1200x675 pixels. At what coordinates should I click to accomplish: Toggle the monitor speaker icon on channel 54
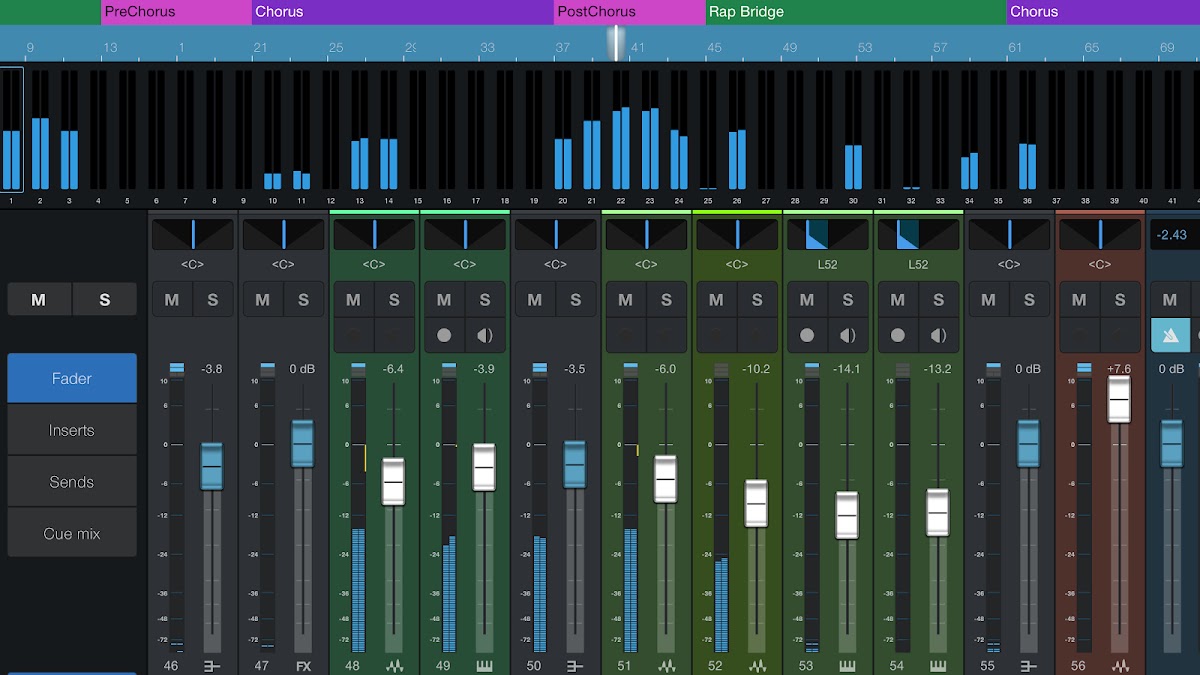coord(938,336)
